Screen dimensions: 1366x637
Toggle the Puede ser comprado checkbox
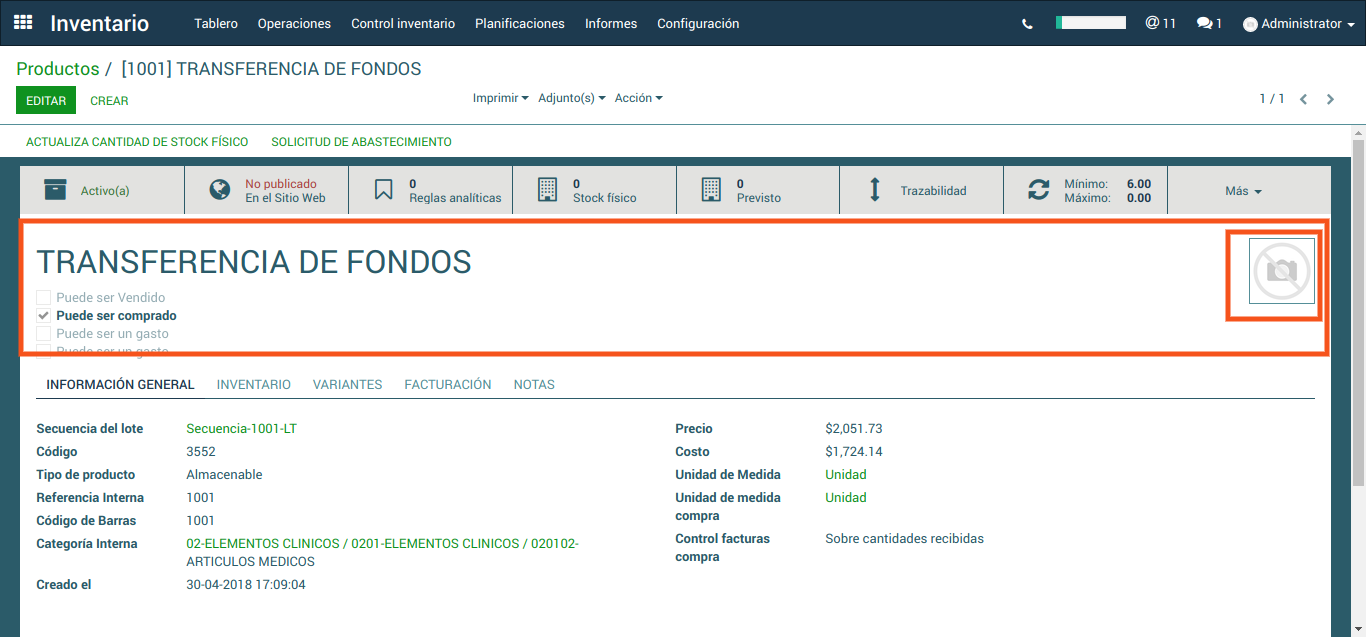click(43, 316)
